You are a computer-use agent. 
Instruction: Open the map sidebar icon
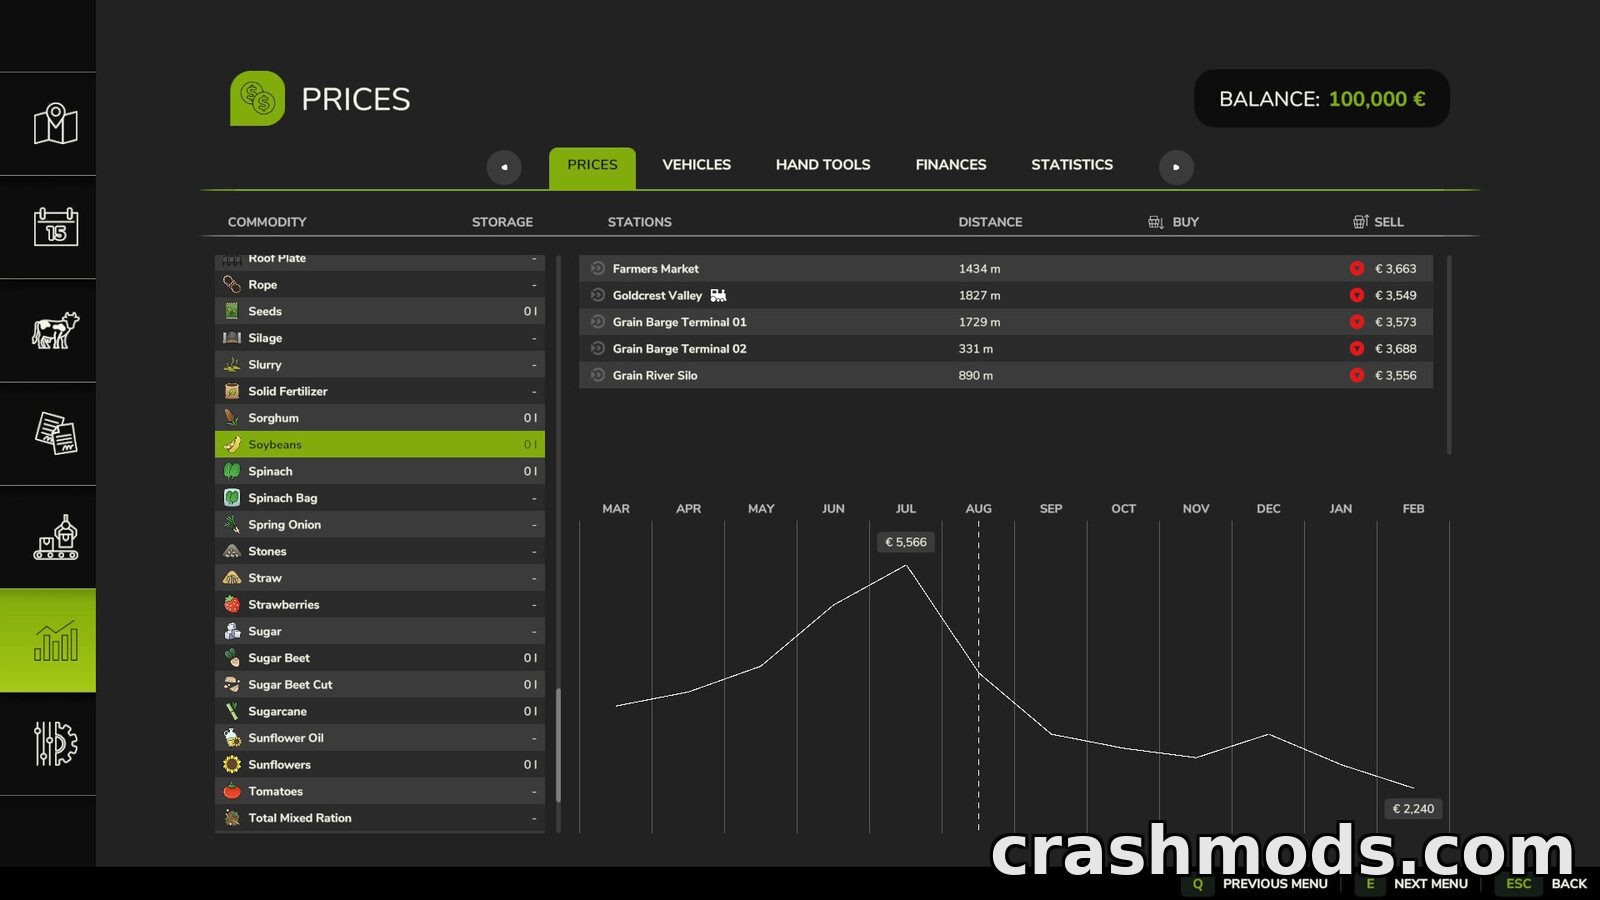(55, 124)
